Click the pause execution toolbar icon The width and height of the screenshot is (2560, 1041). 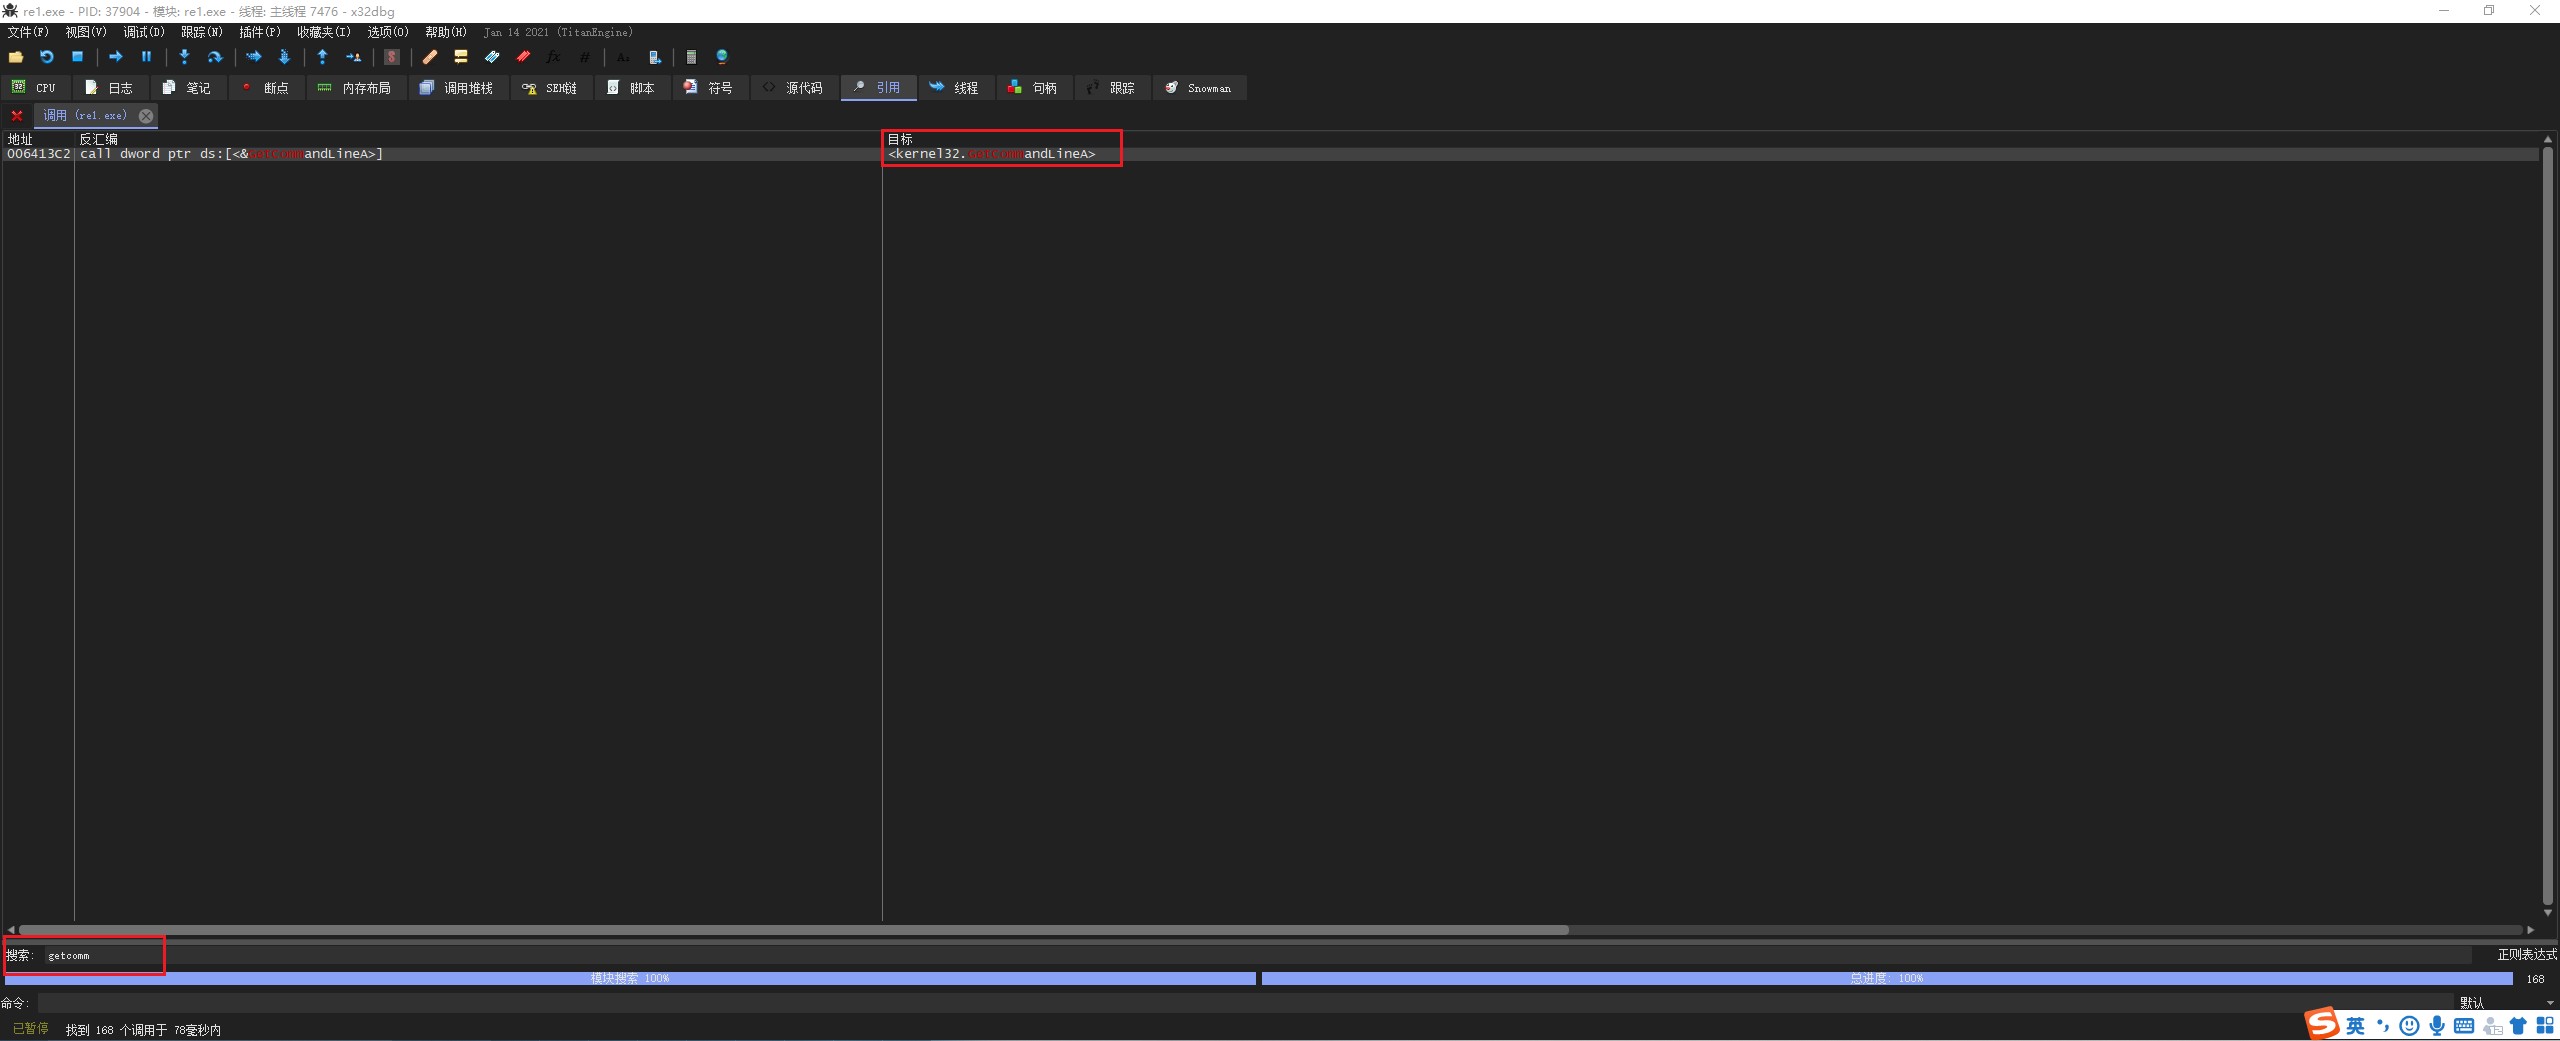point(146,57)
